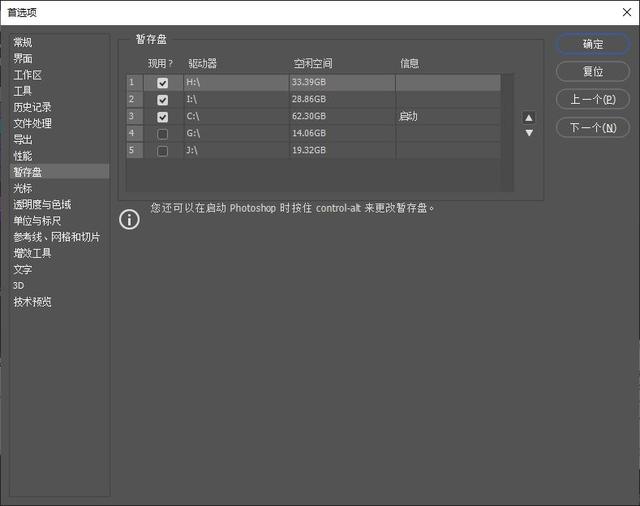Image resolution: width=640 pixels, height=506 pixels.
Task: Click the 复位 reset button
Action: [592, 72]
